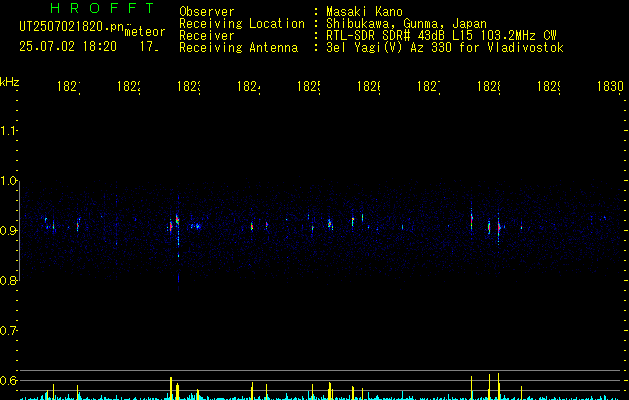Select the text 3el Yagi(V) Az 330 for Vladivostok
This screenshot has width=629, height=400.
(445, 48)
